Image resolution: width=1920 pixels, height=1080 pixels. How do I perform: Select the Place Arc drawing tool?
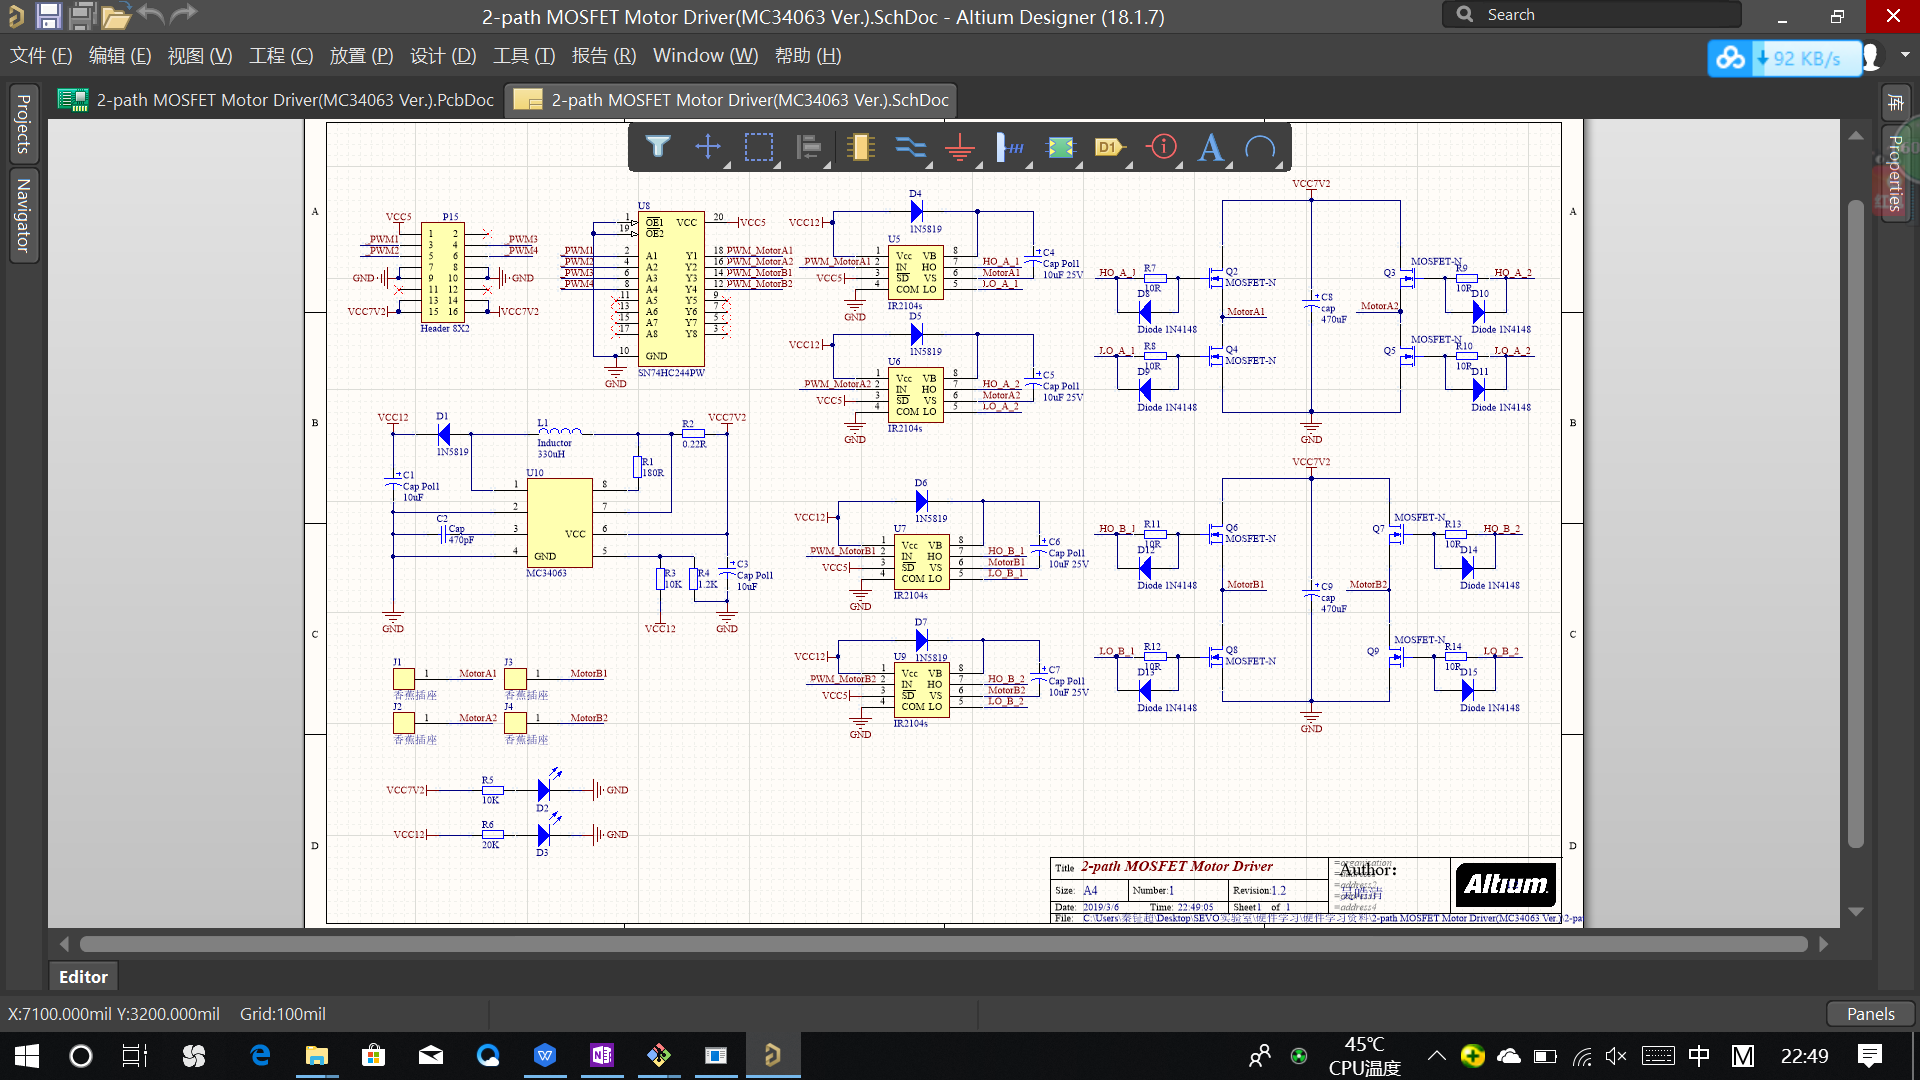tap(1260, 147)
